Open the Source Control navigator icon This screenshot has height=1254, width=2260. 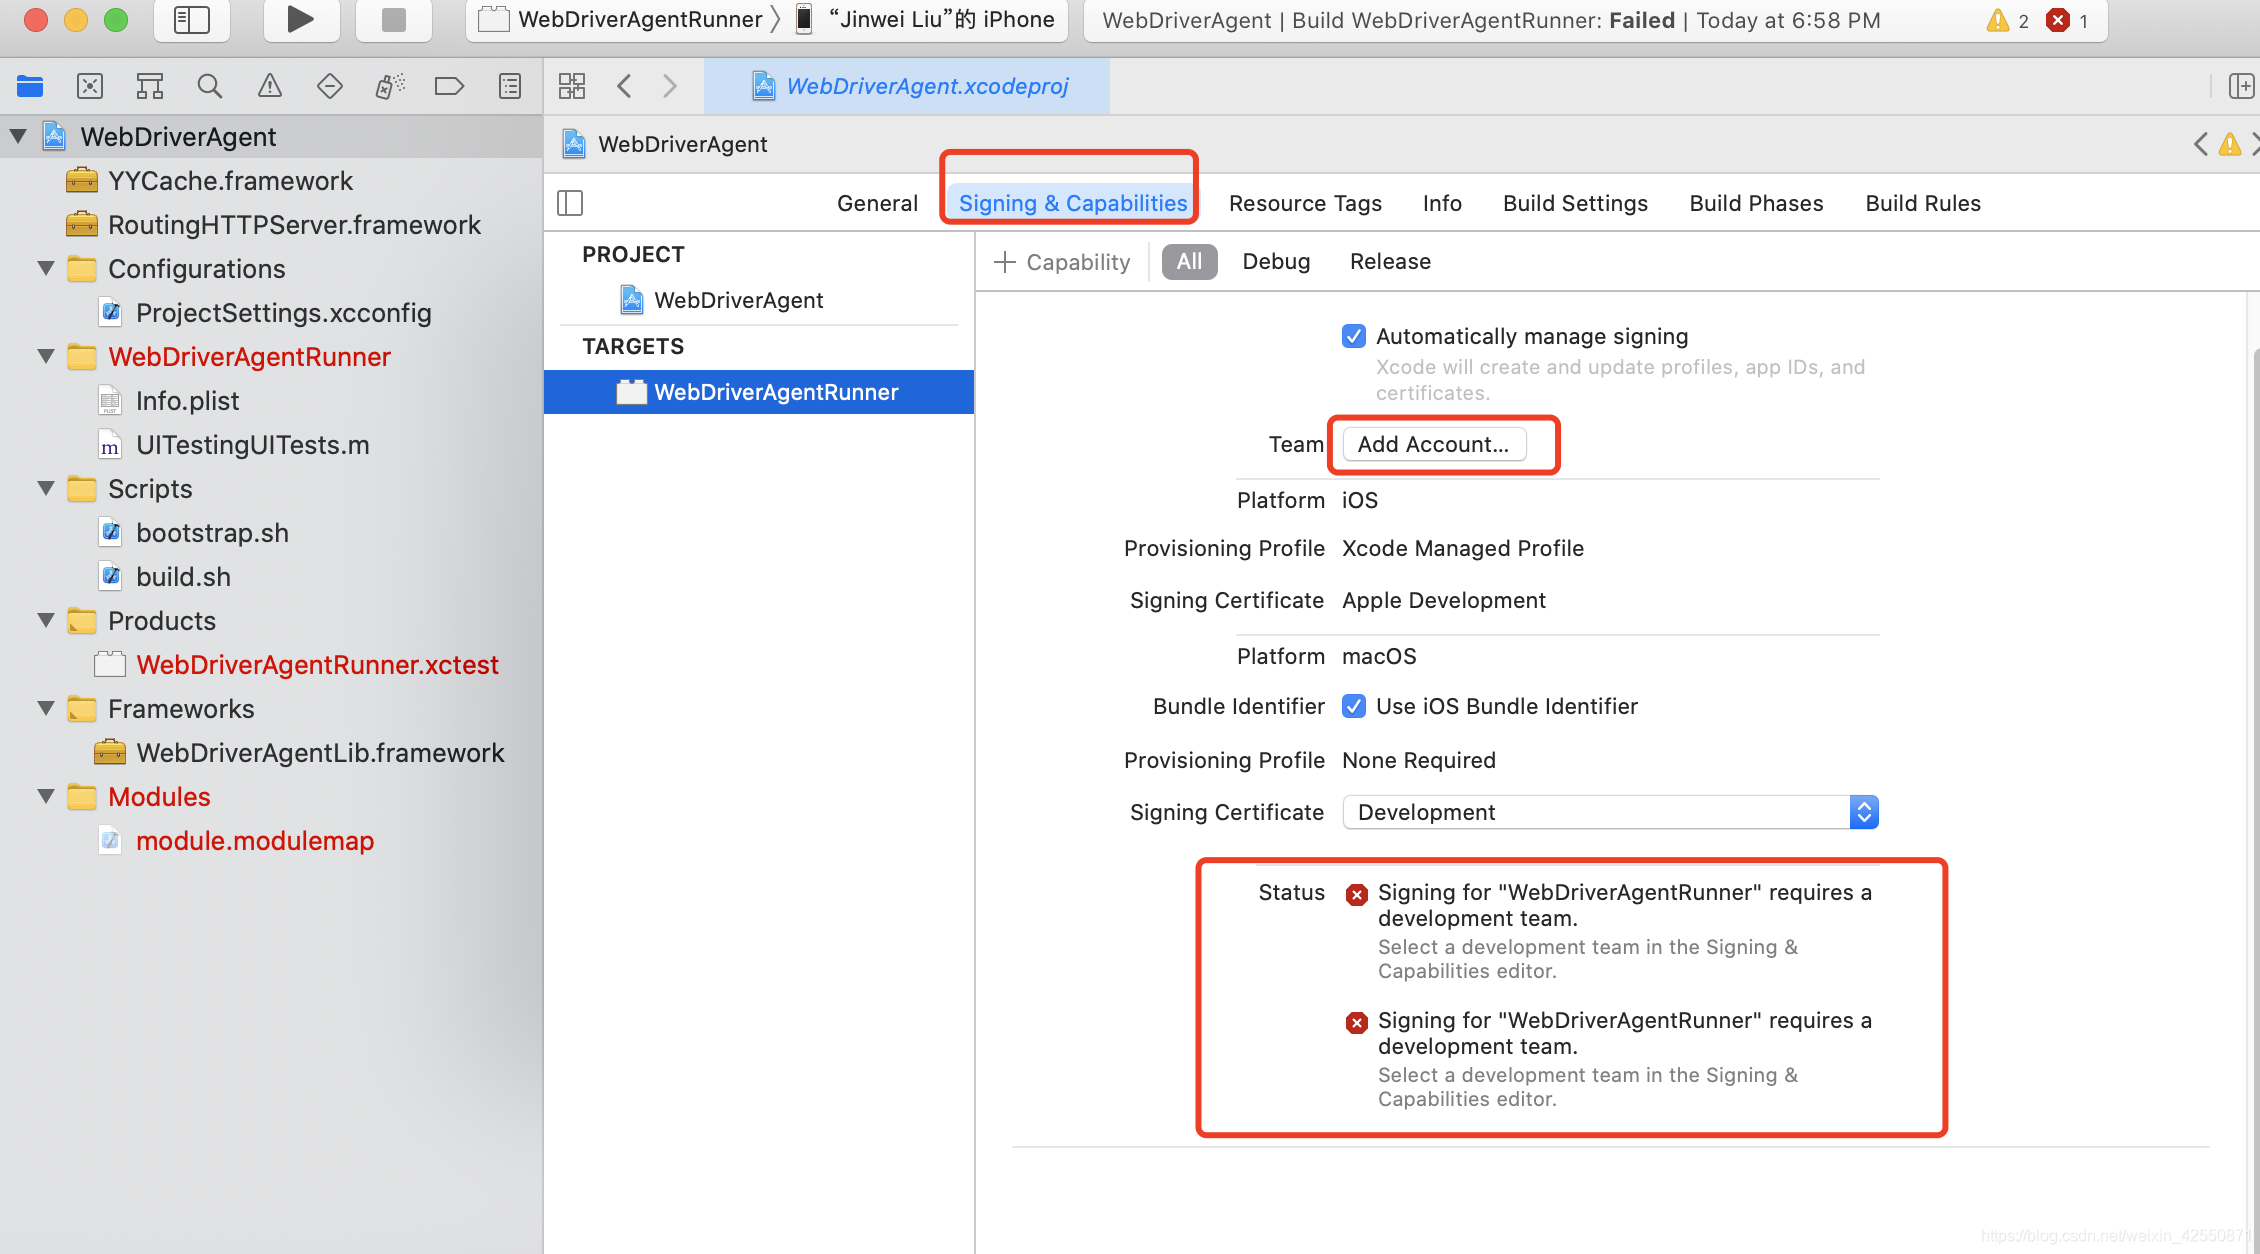click(90, 87)
